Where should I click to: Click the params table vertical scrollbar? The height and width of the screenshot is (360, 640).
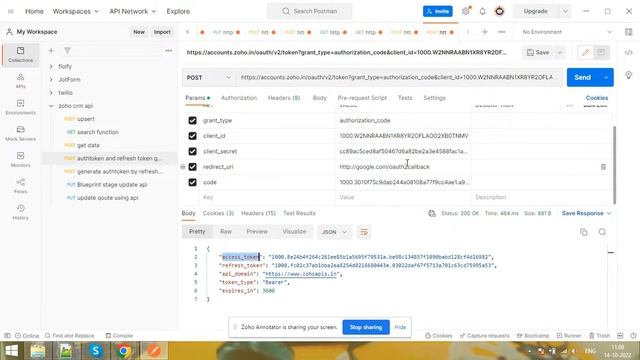tap(614, 165)
